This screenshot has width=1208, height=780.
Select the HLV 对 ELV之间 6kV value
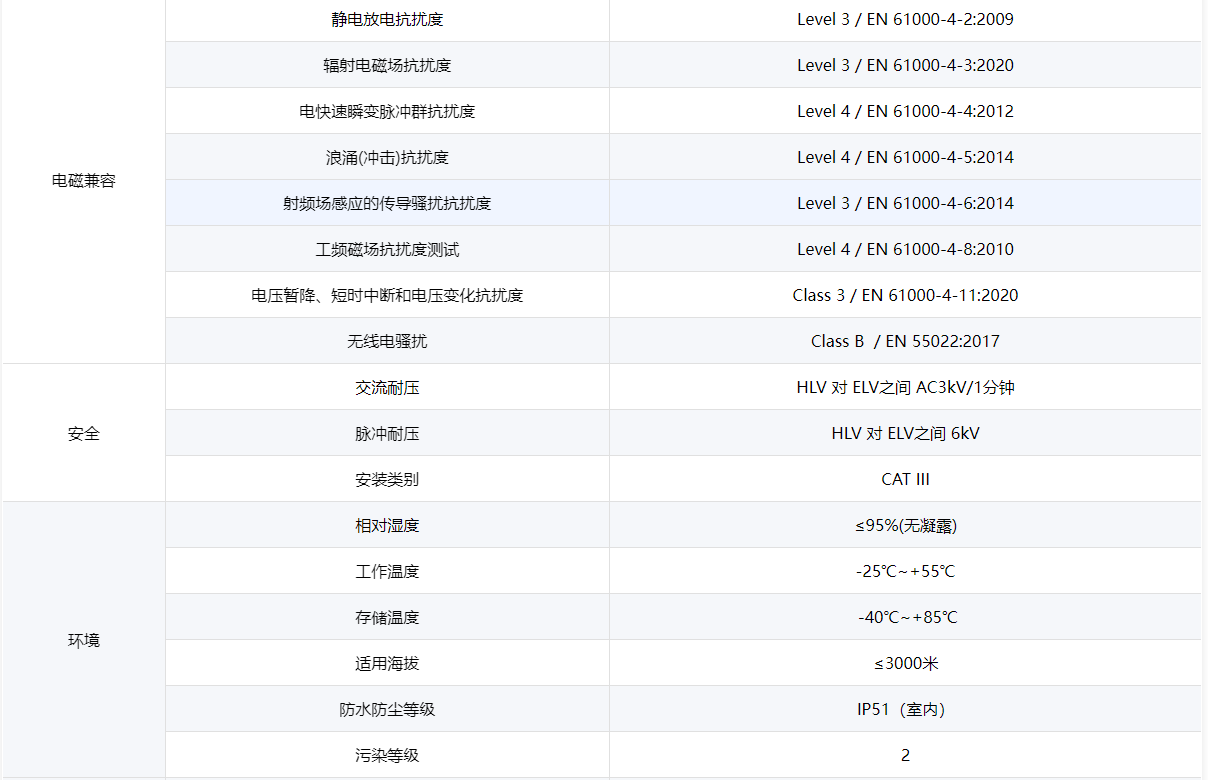point(905,433)
